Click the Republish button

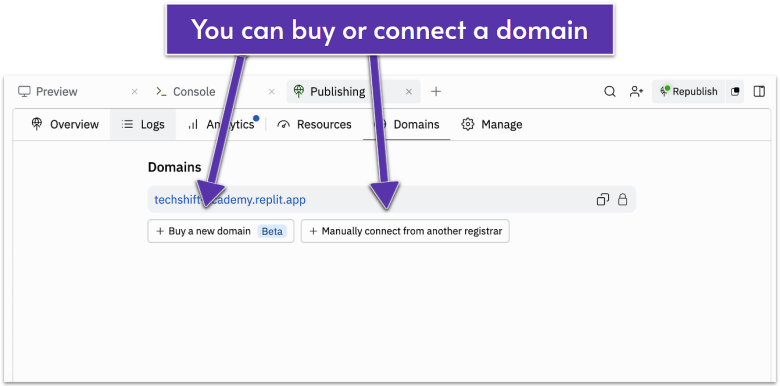[688, 92]
